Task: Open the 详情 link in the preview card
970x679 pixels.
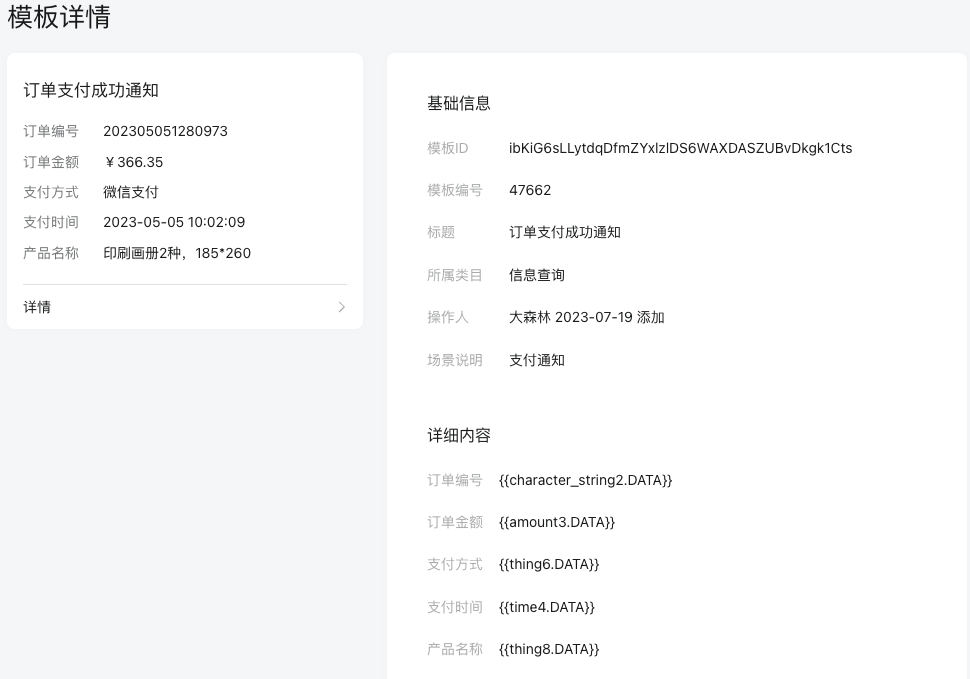Action: click(38, 307)
